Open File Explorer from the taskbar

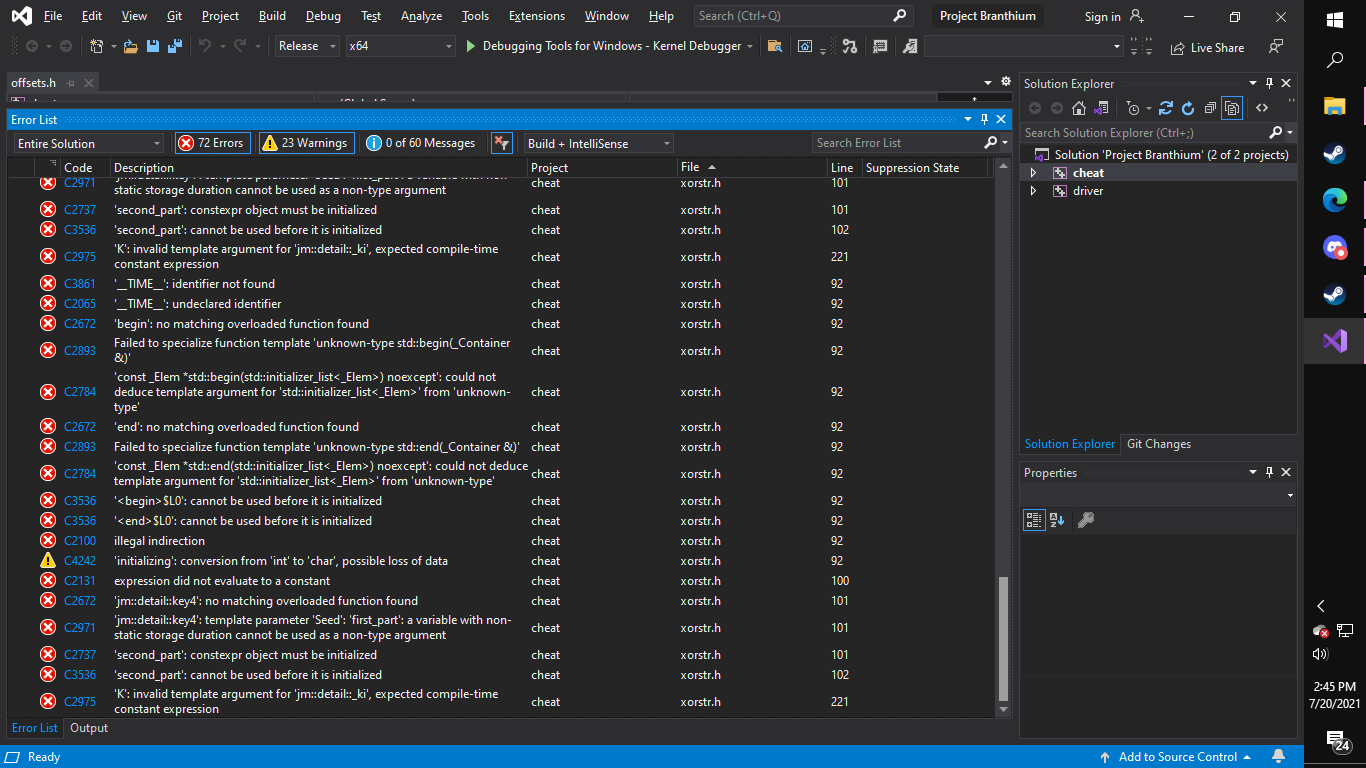point(1335,107)
